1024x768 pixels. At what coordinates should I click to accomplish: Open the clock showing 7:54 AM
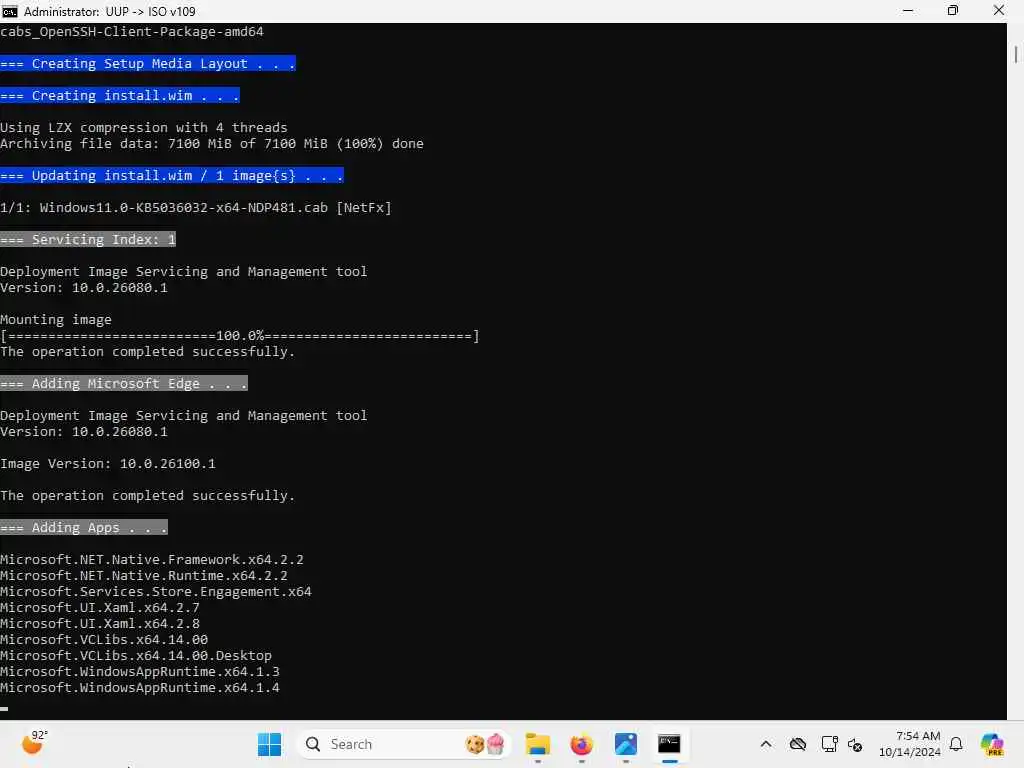pos(910,744)
